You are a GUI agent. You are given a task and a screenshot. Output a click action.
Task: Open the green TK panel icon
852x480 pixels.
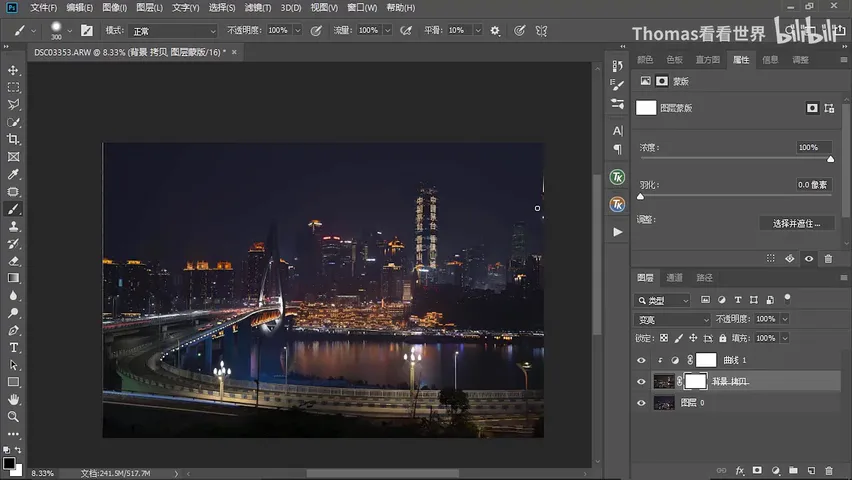click(x=617, y=177)
